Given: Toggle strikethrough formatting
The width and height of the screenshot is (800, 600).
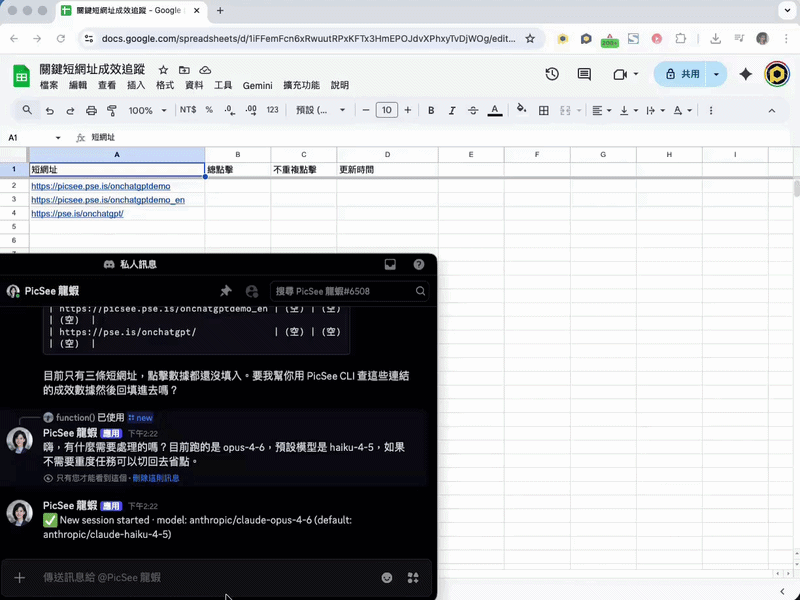Looking at the screenshot, I should tap(473, 110).
